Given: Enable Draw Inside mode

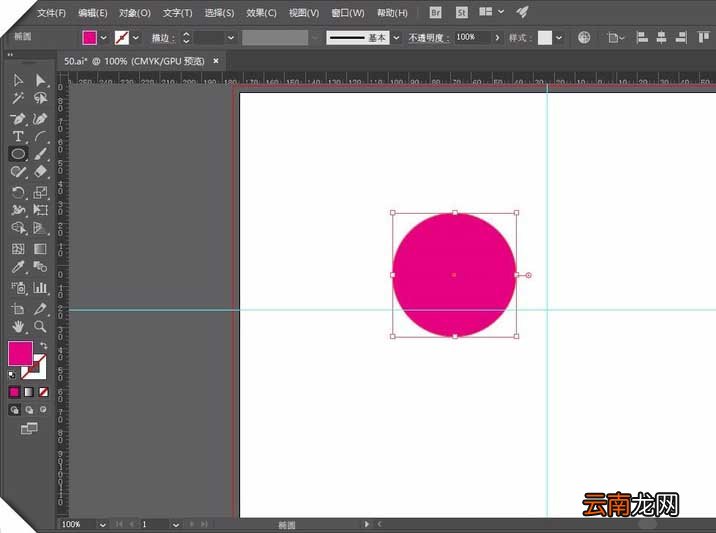Looking at the screenshot, I should (43, 410).
